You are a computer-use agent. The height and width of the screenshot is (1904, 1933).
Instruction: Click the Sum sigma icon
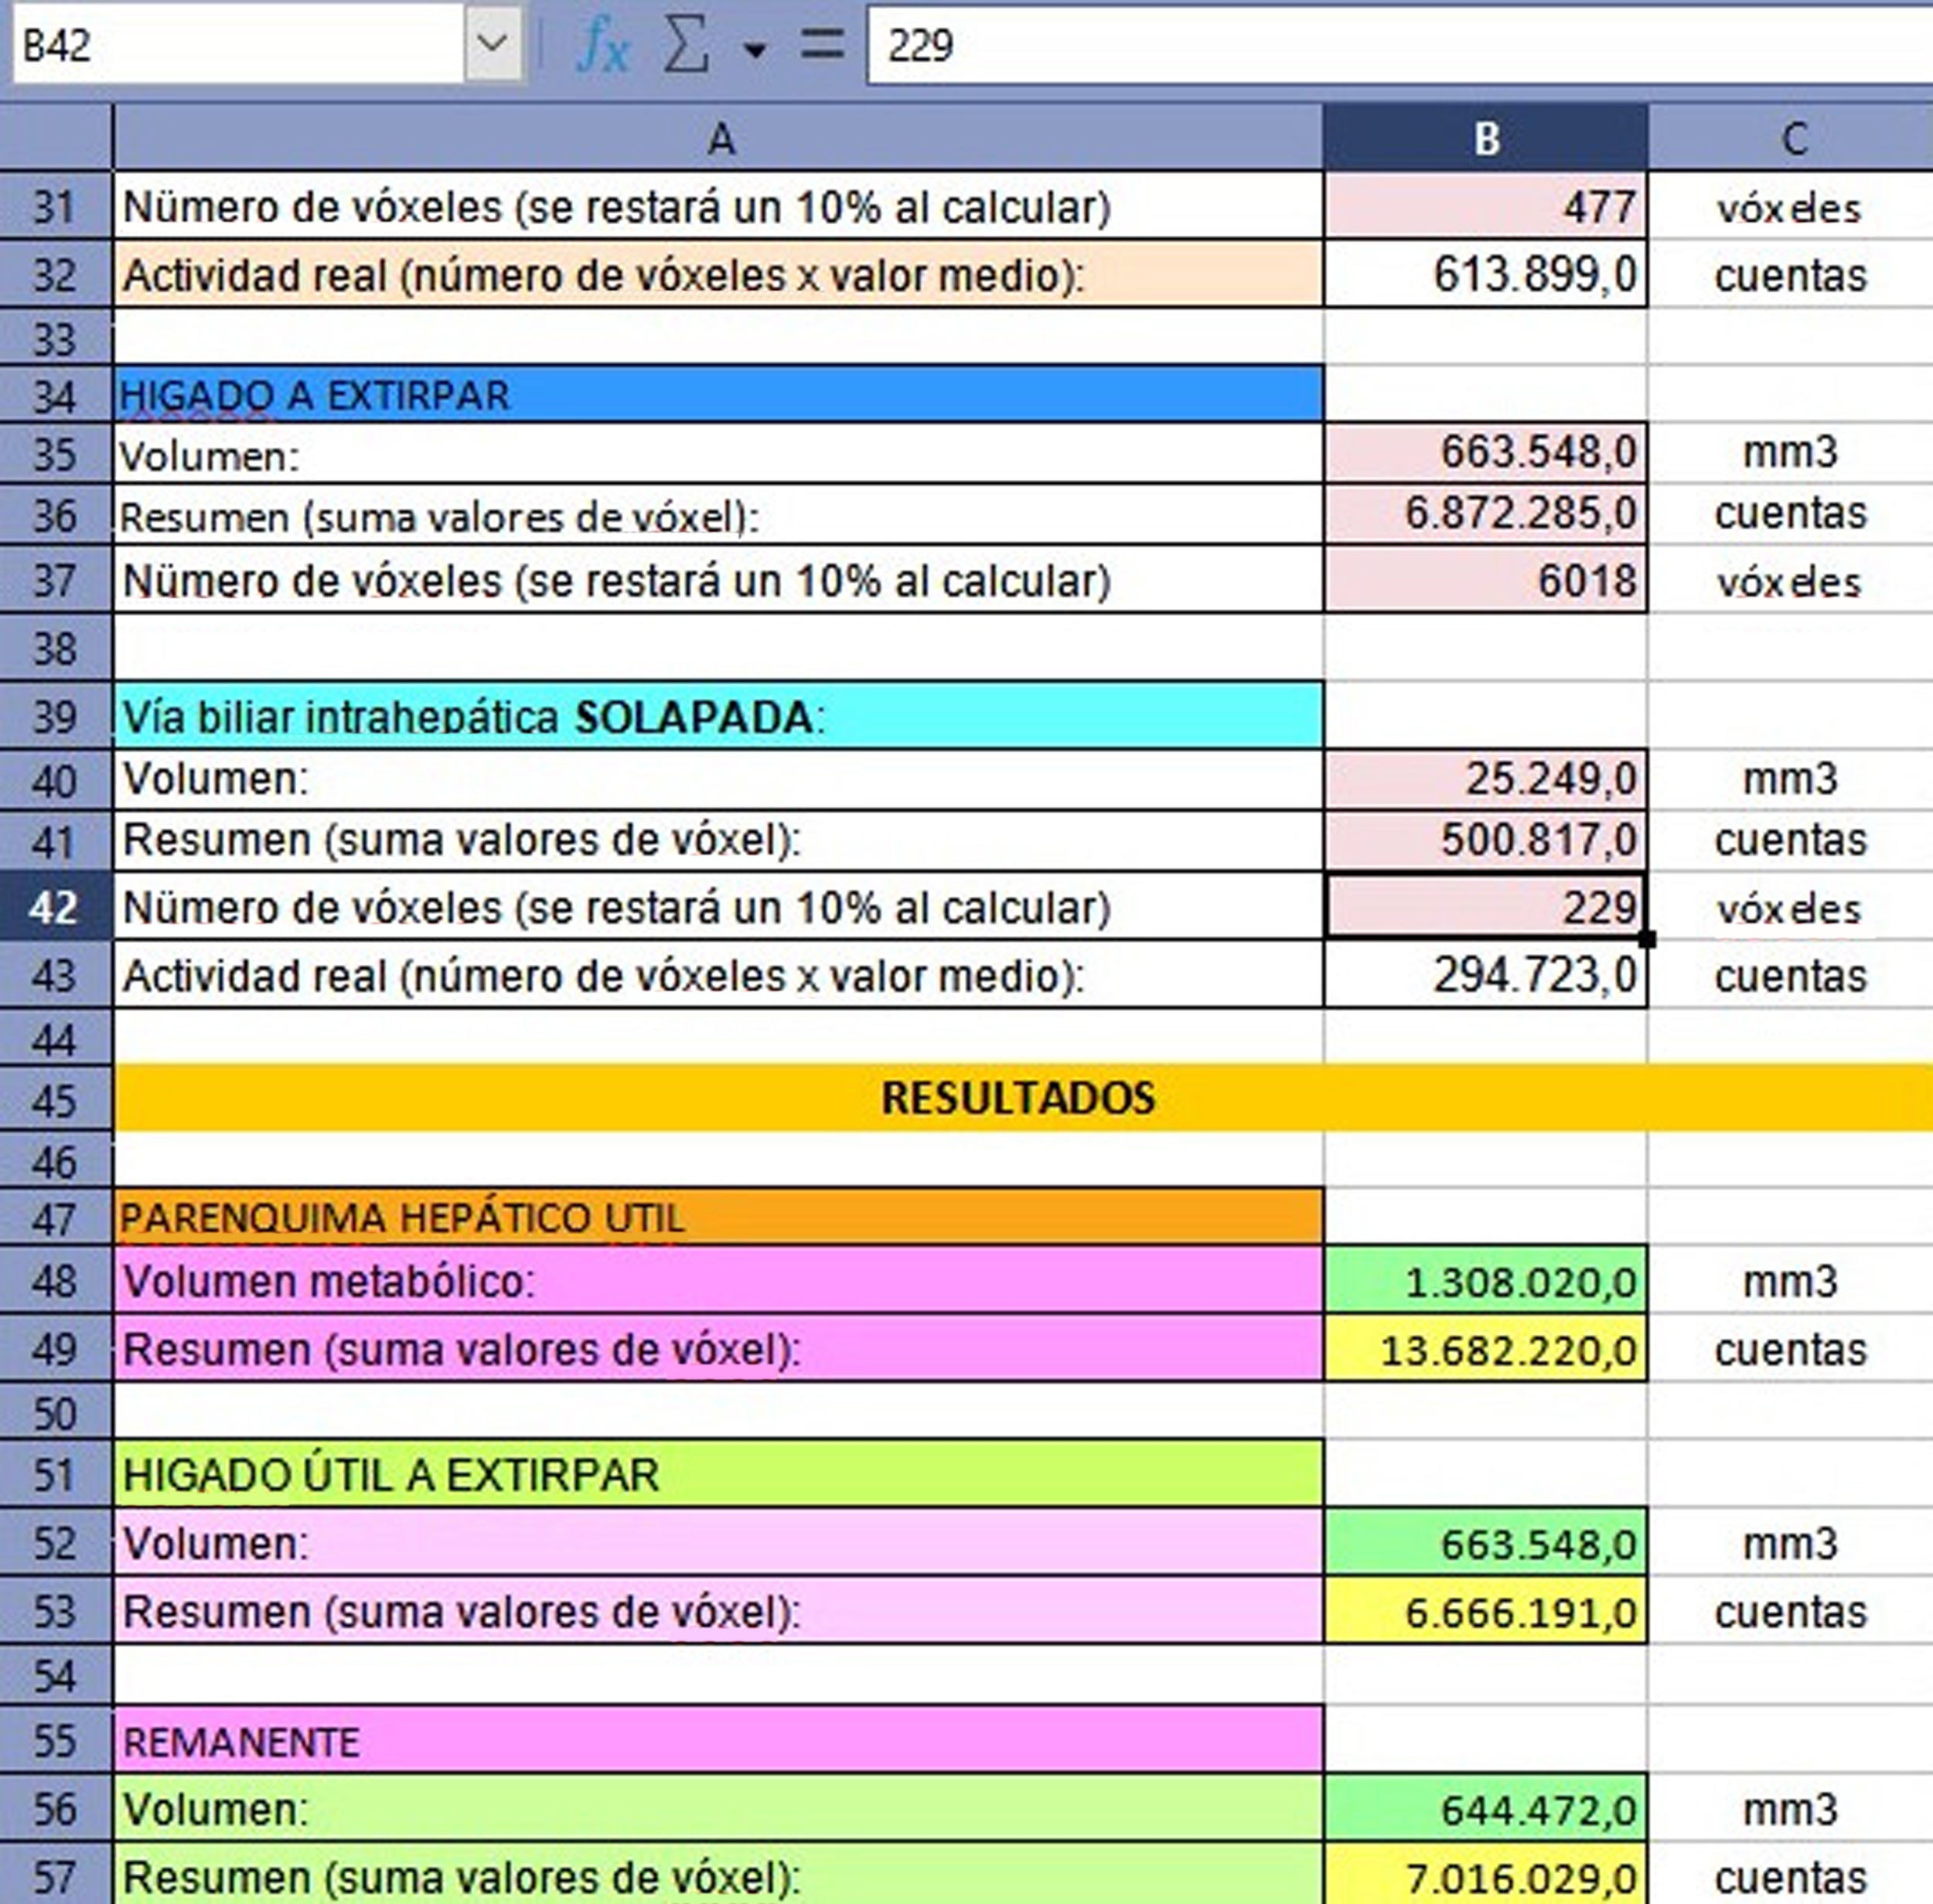click(686, 46)
